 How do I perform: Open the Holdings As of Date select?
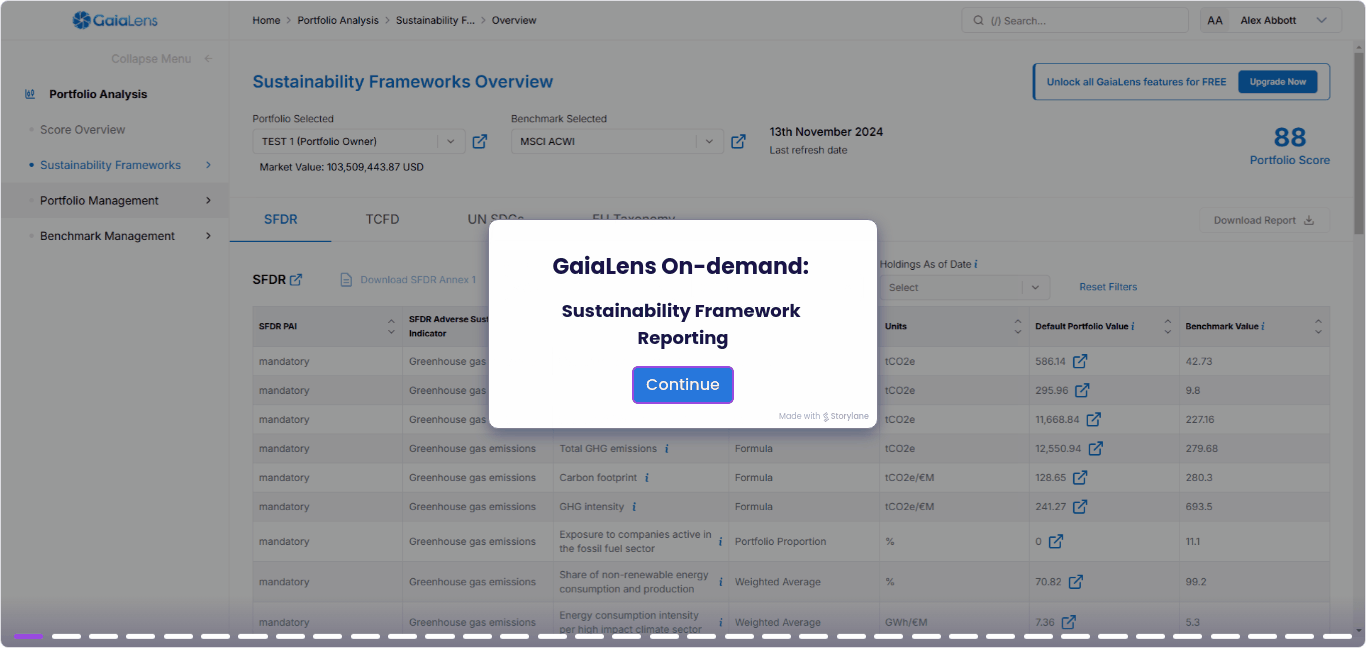tap(965, 287)
